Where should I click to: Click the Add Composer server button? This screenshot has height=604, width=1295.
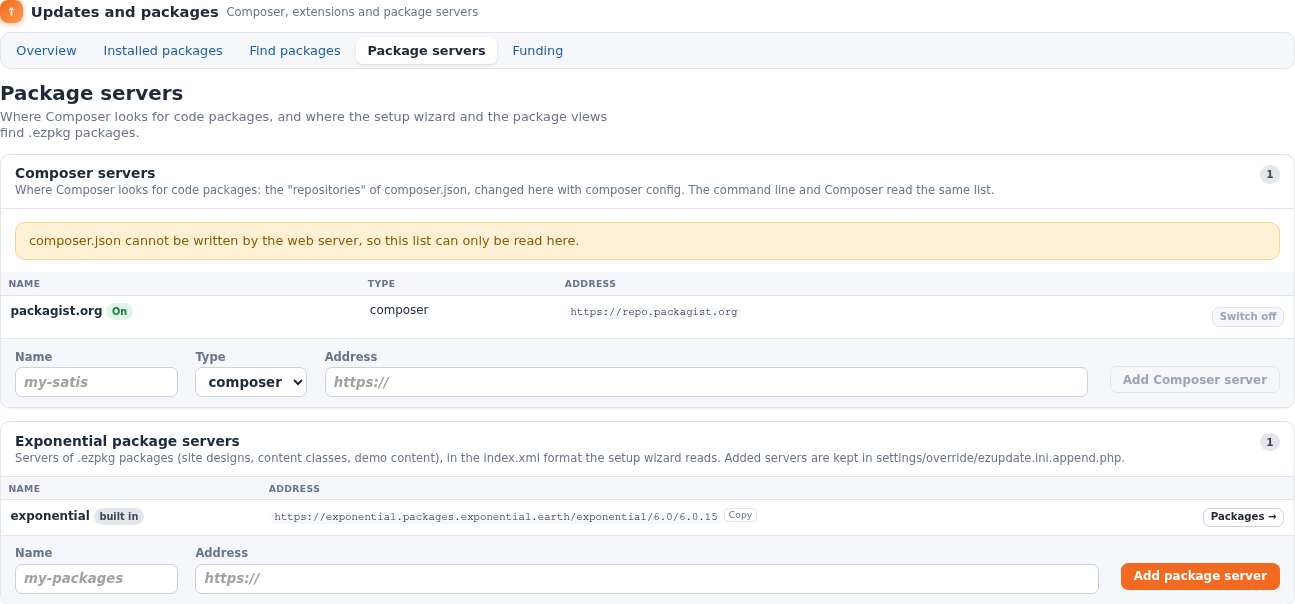pos(1195,380)
